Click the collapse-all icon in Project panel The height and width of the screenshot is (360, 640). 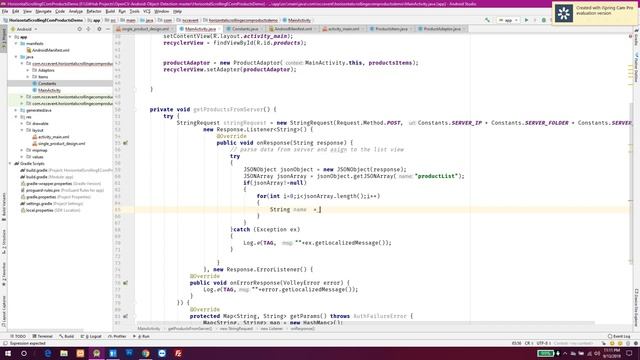click(89, 29)
